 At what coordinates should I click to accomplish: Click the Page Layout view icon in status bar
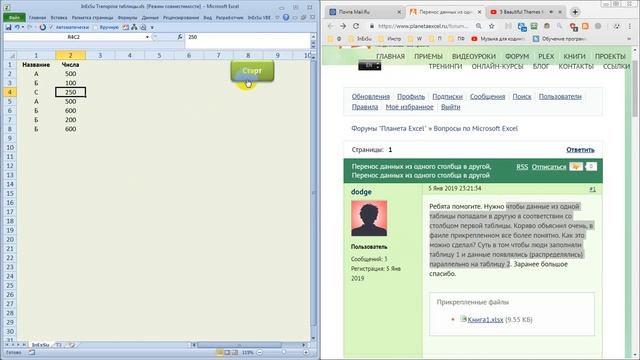click(227, 352)
